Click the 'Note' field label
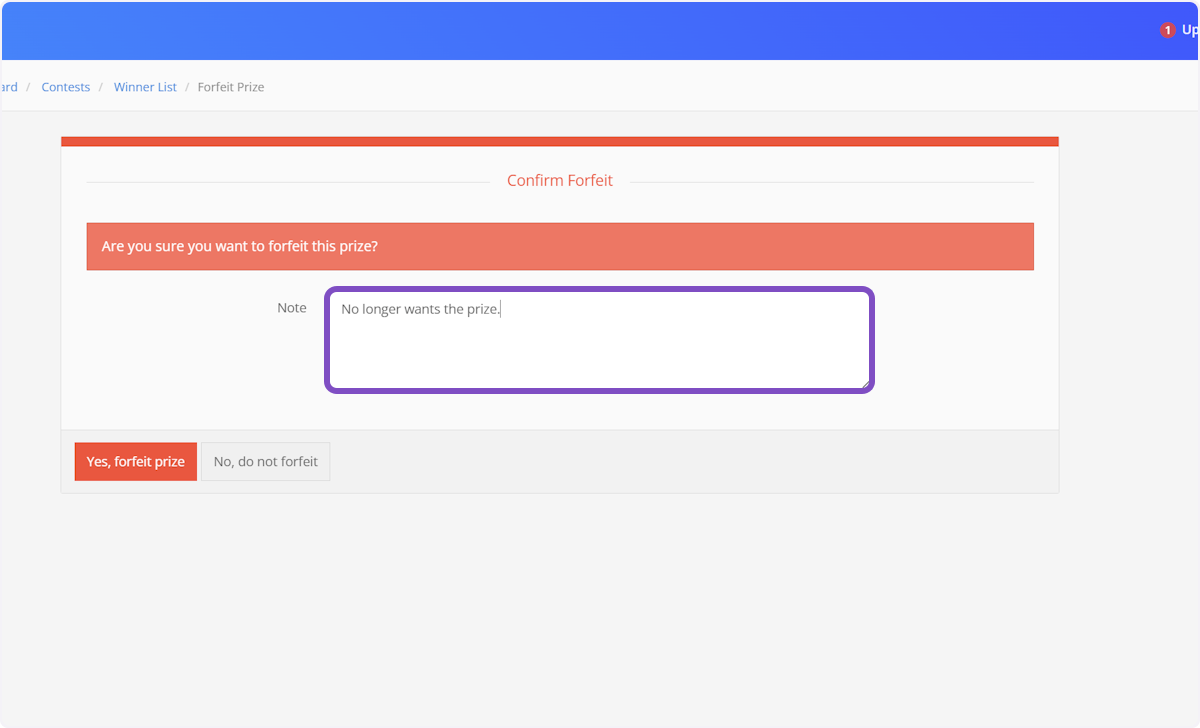The image size is (1200, 728). click(292, 308)
